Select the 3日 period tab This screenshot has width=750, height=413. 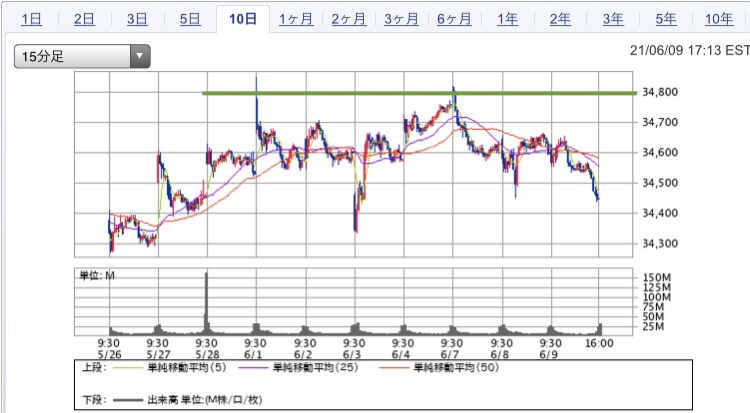click(137, 19)
